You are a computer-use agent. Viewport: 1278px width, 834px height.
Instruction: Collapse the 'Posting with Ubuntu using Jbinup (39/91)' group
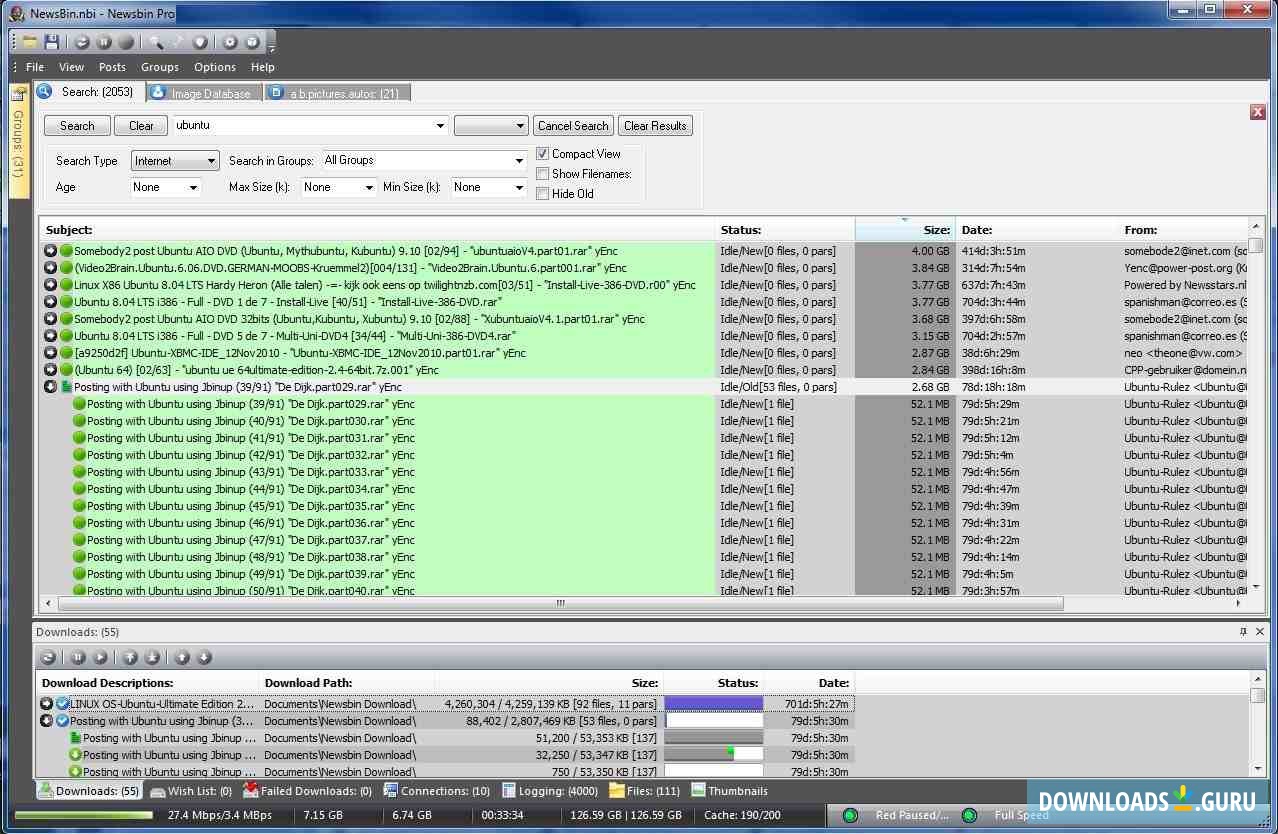[50, 387]
